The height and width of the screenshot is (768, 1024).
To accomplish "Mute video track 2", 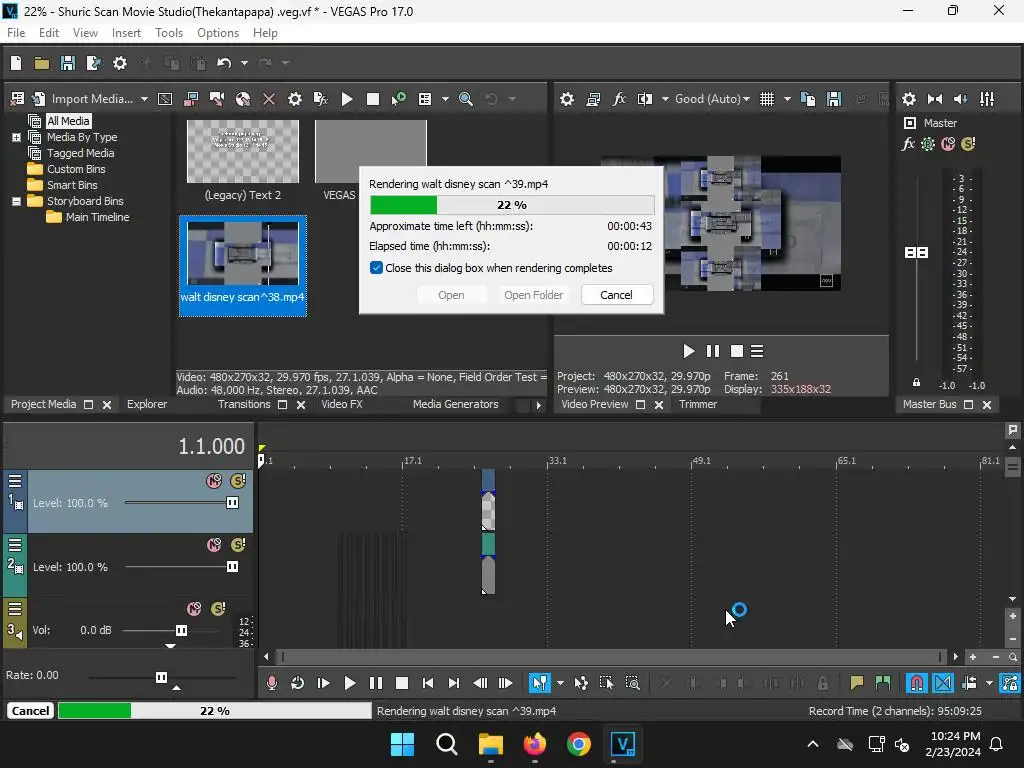I will click(214, 545).
